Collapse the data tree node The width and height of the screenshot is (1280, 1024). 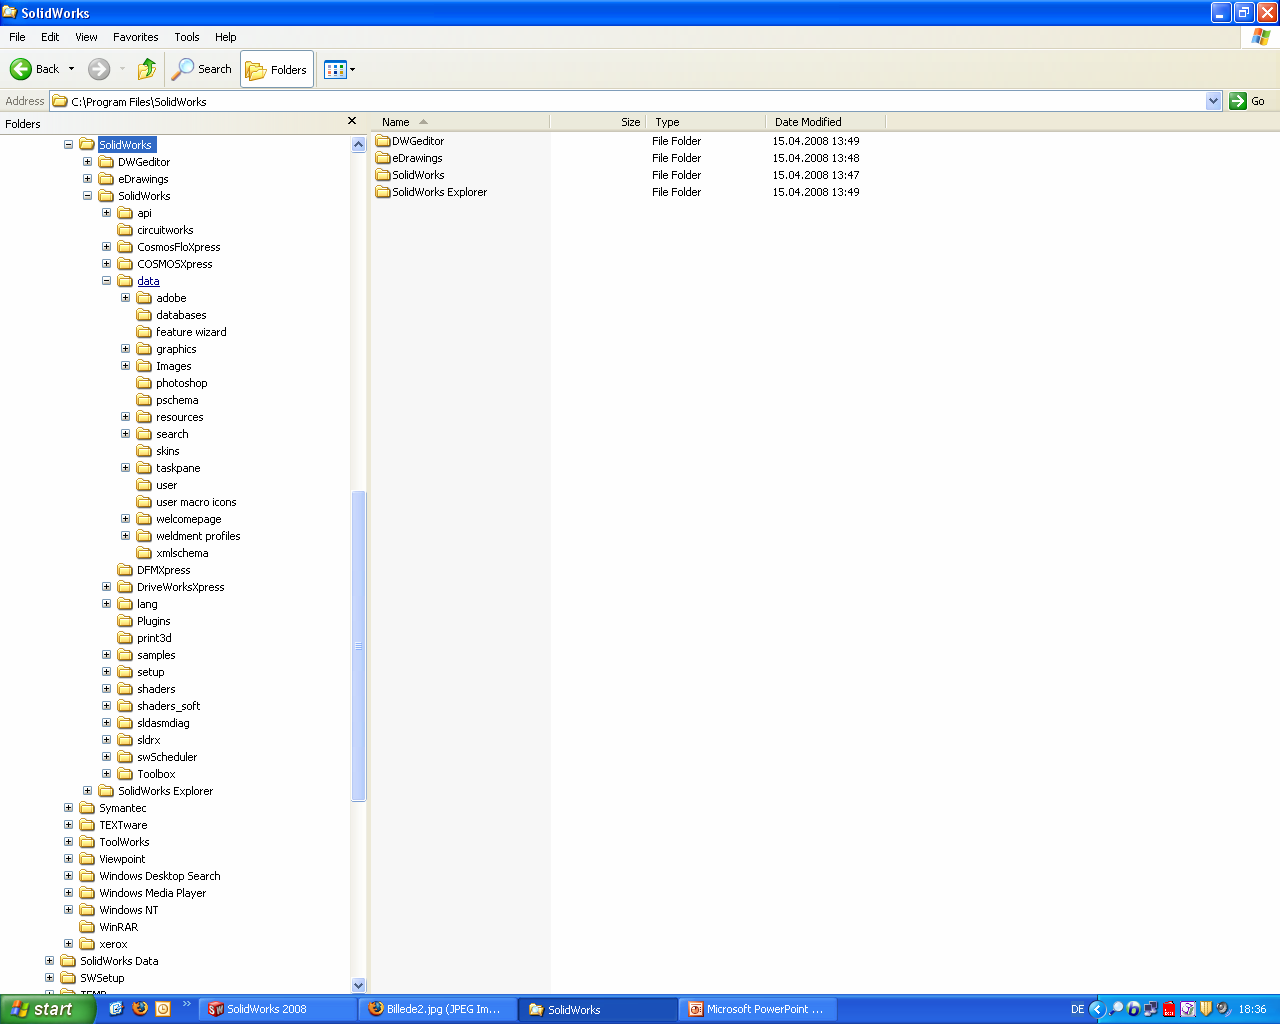point(106,281)
